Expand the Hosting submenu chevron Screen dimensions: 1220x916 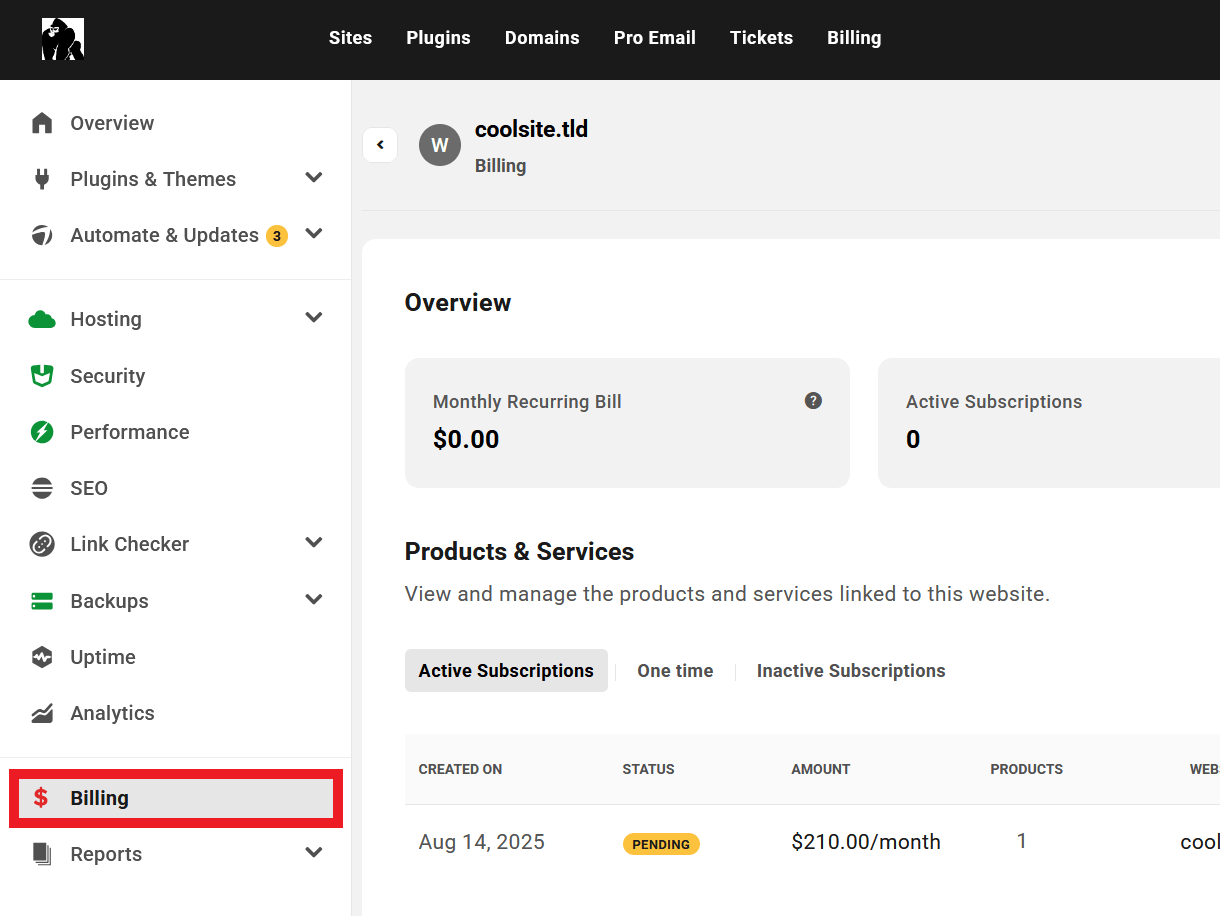pyautogui.click(x=314, y=318)
